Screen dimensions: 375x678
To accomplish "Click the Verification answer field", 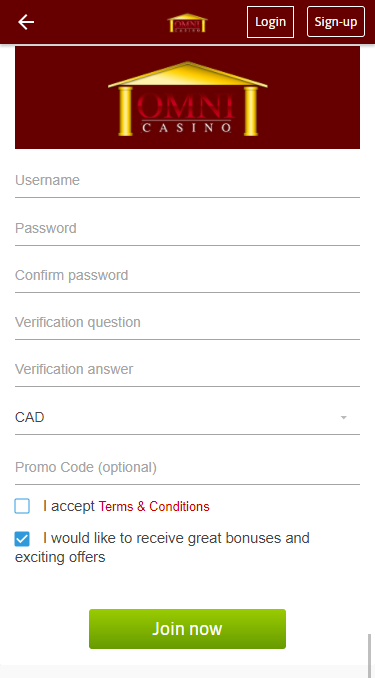I will (x=187, y=370).
